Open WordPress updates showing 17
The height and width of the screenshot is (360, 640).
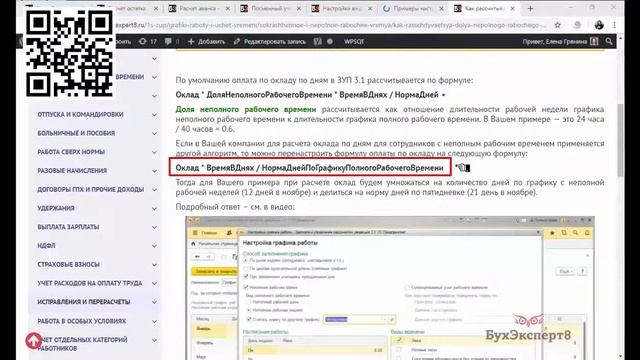148,42
